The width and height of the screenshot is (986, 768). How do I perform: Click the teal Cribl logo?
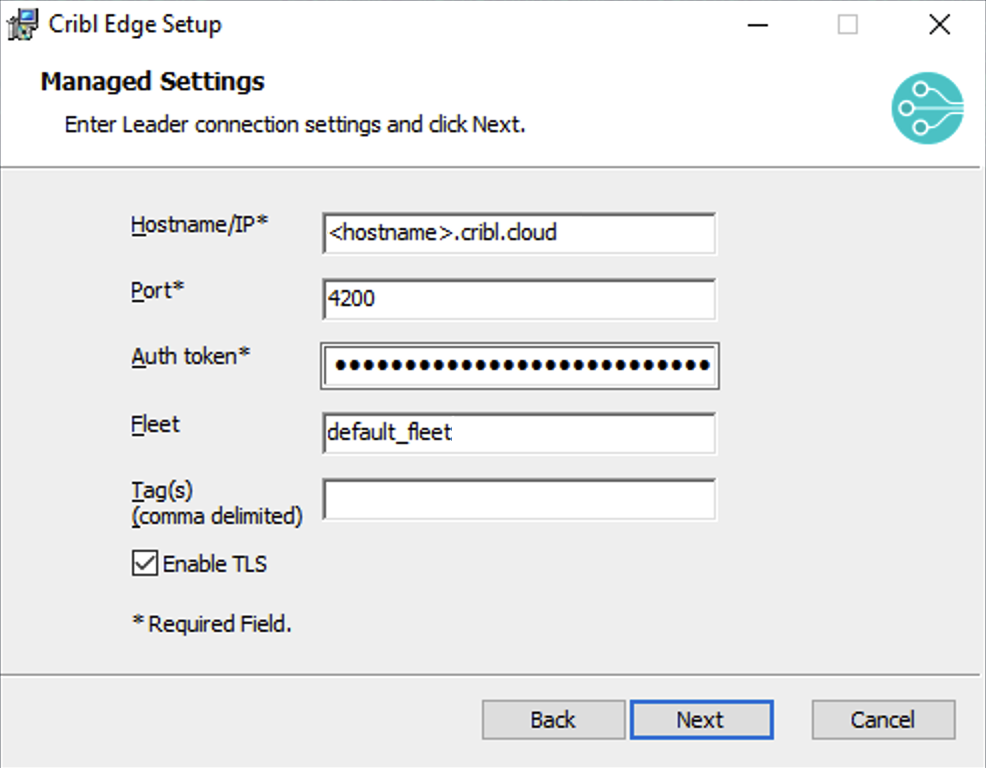[927, 107]
